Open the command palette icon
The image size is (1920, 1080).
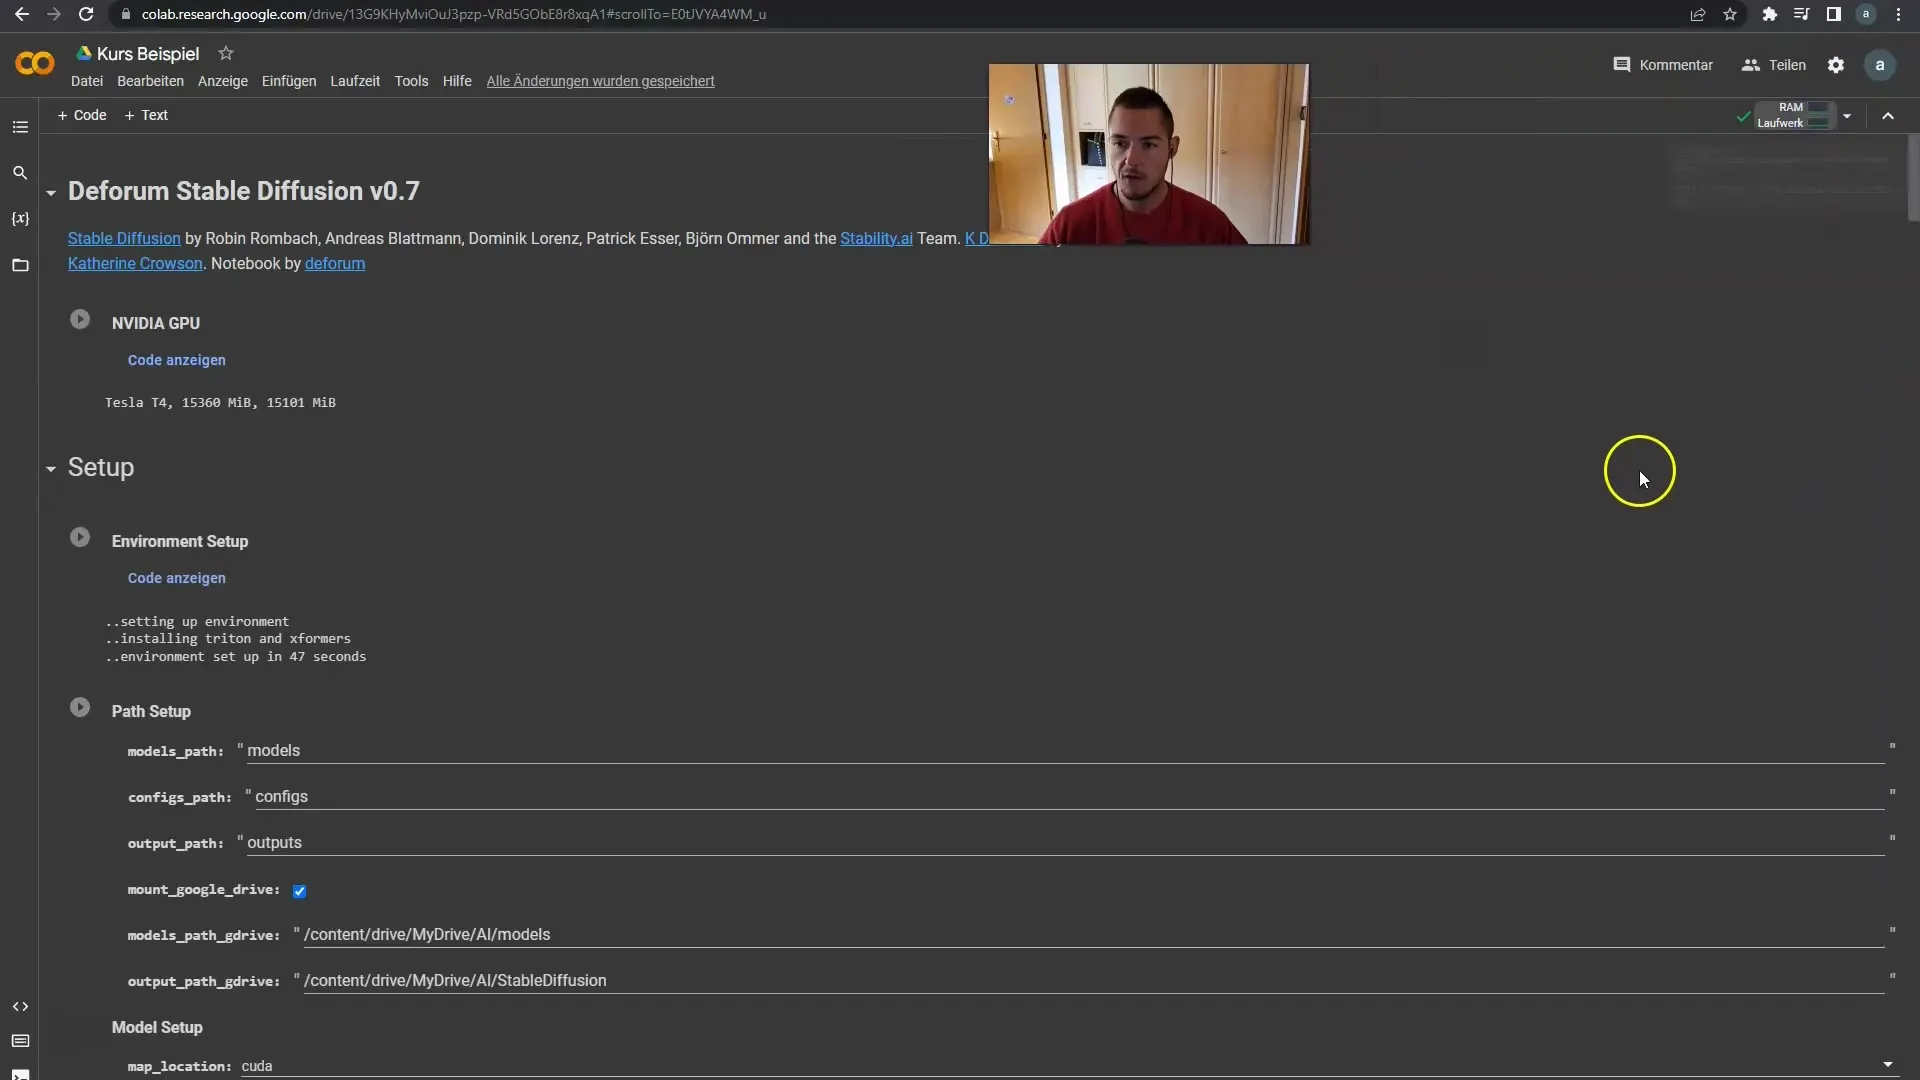20,1041
